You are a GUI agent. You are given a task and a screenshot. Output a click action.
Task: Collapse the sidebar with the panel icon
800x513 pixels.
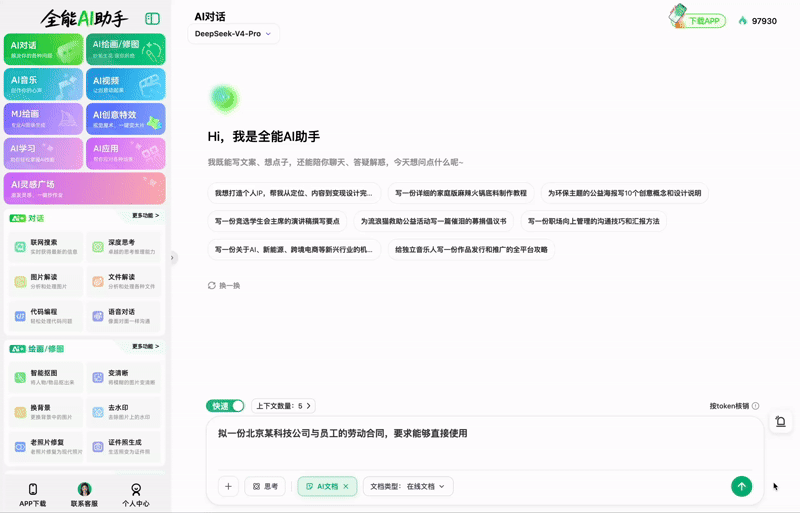(152, 19)
